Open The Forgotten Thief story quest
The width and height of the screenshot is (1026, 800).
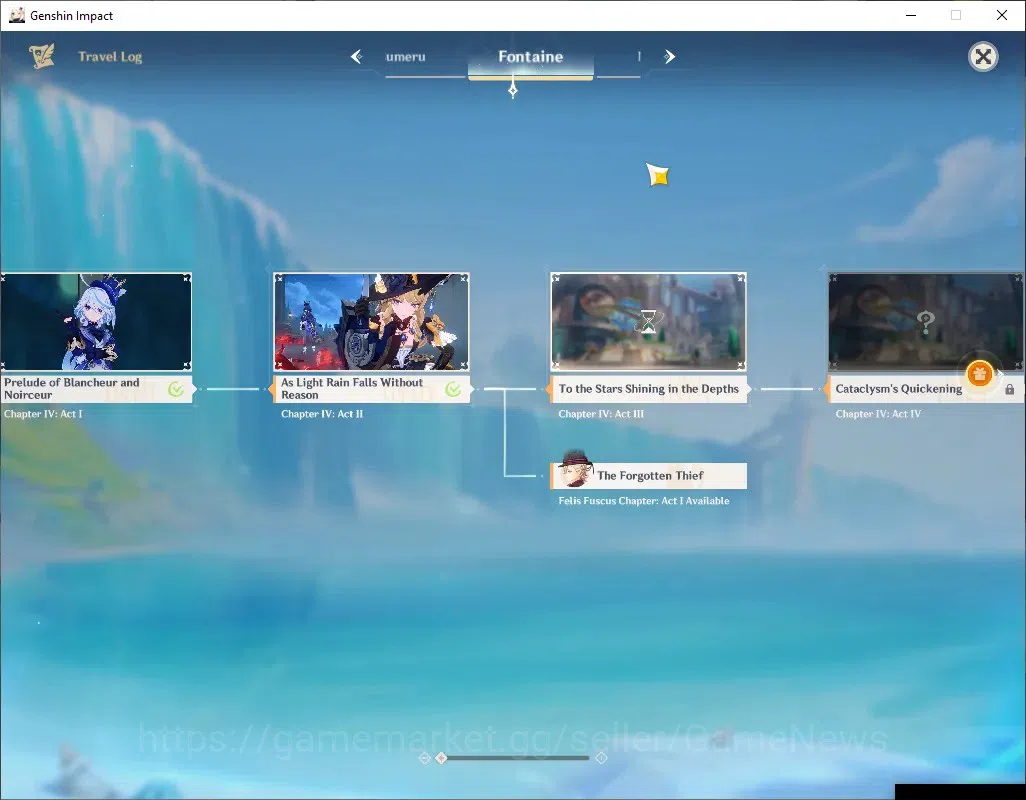point(648,476)
